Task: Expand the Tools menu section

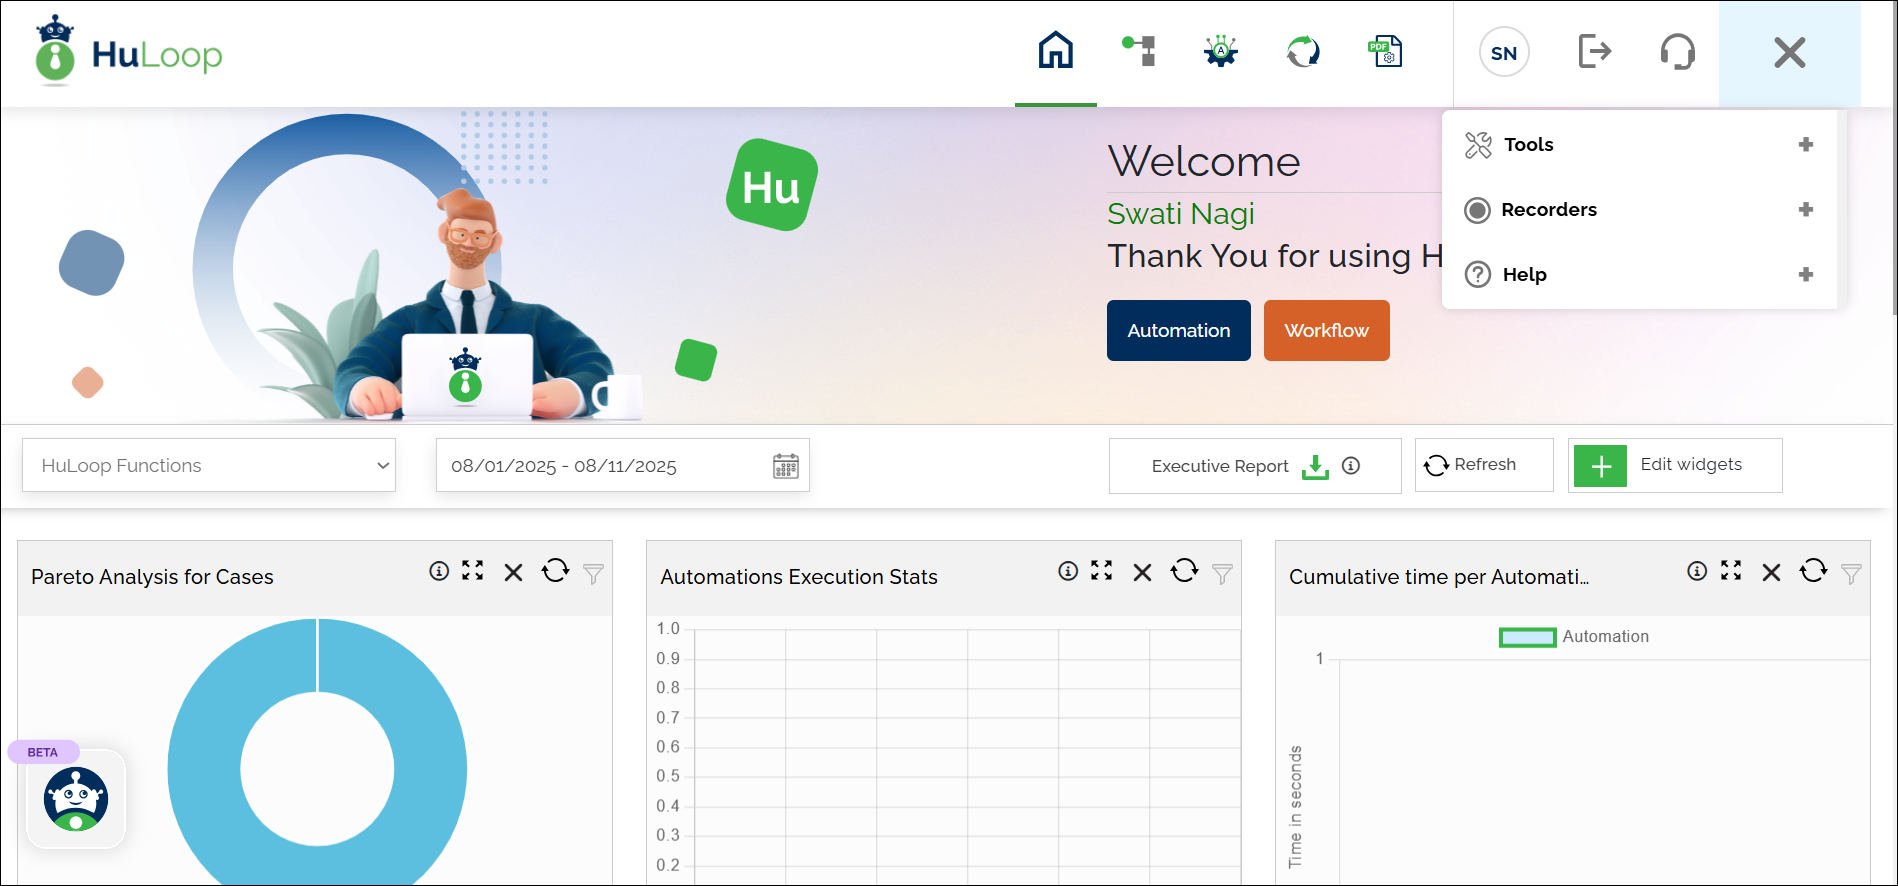Action: (x=1805, y=145)
